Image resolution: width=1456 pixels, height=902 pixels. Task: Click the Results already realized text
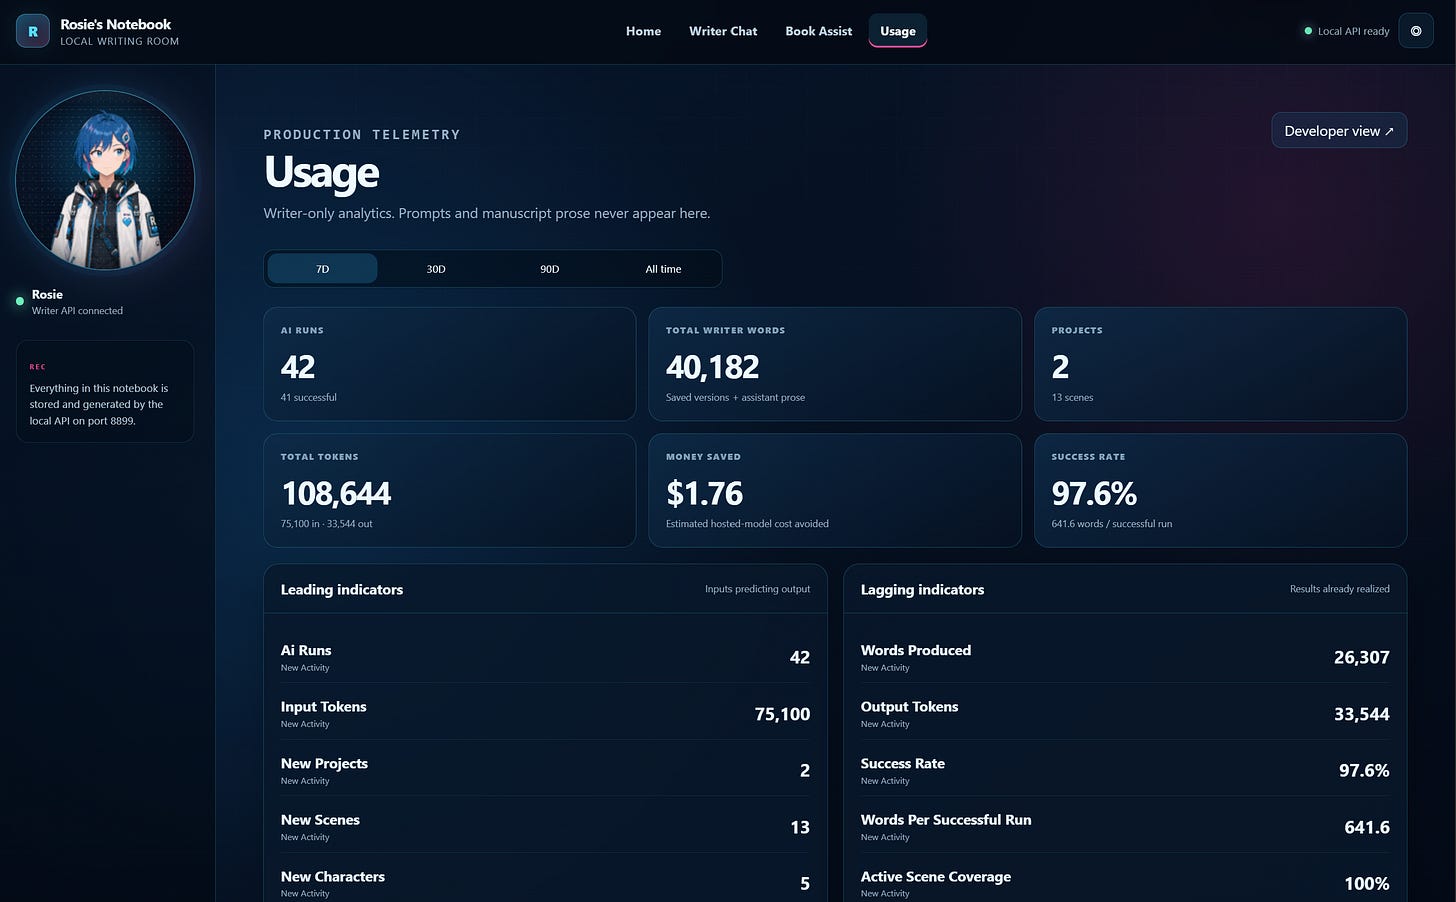coord(1340,589)
